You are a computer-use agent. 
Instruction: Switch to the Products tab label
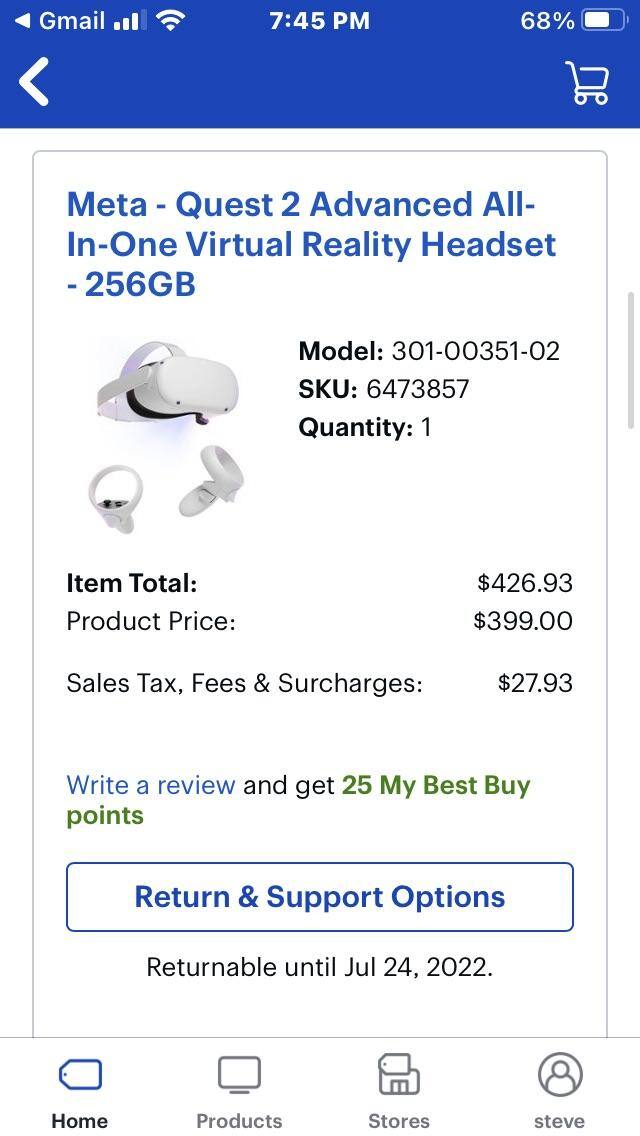239,1120
